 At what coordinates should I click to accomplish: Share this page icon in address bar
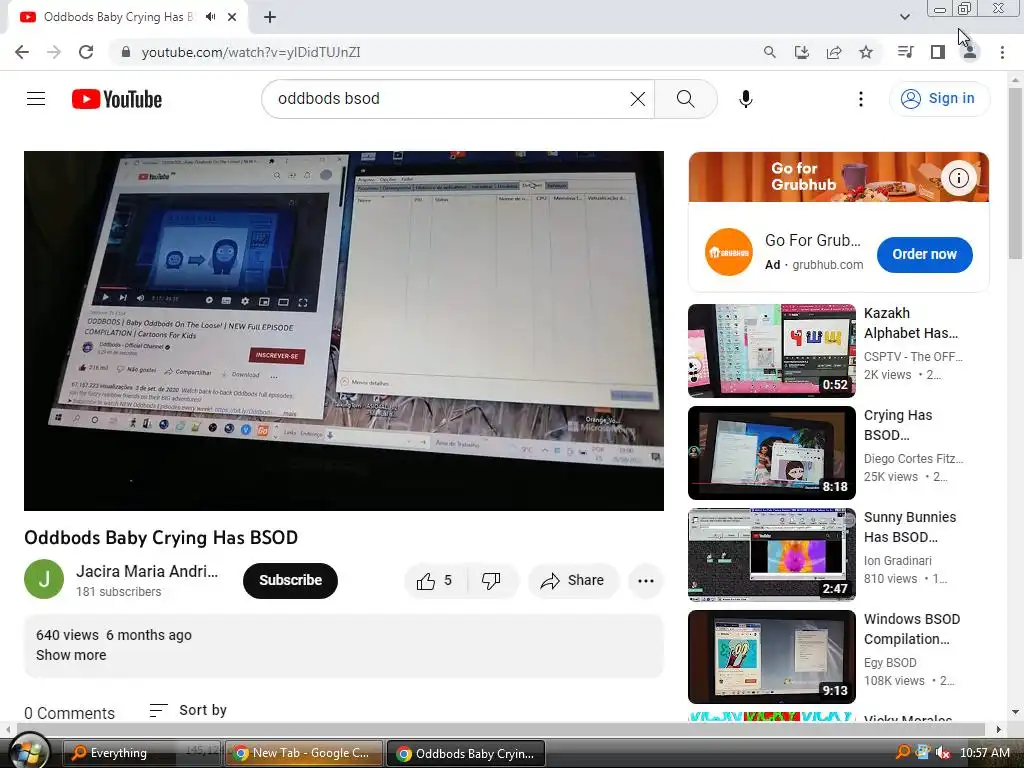[834, 52]
